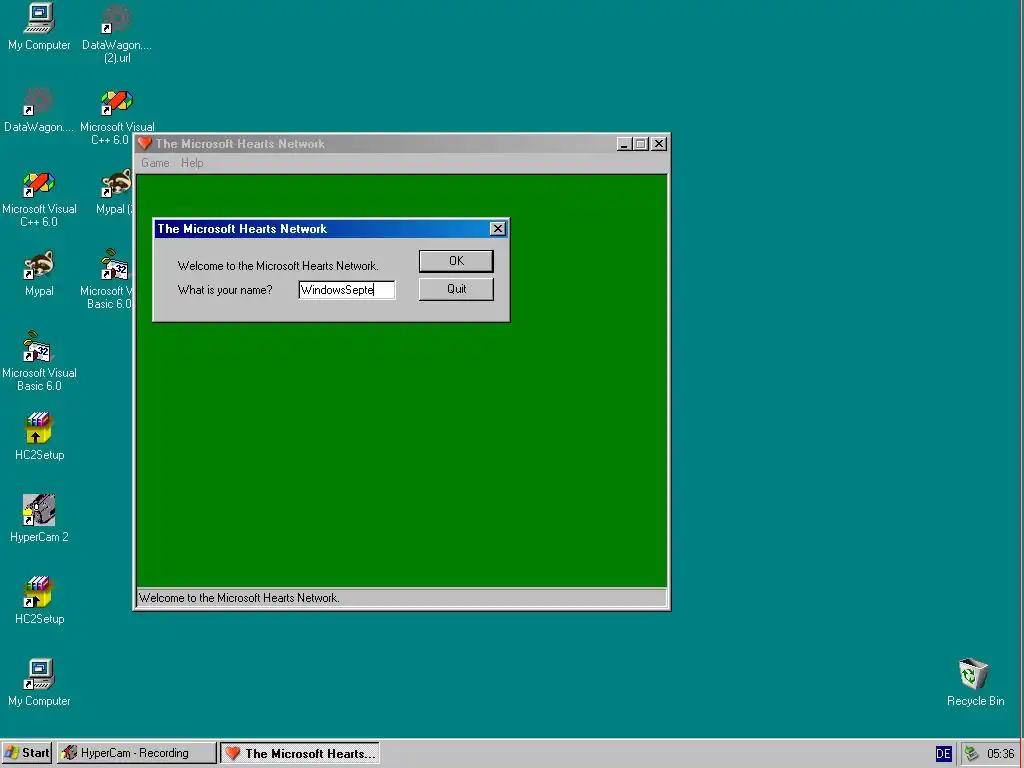The height and width of the screenshot is (768, 1024).
Task: Click the name input field containing WindowsSepte
Action: [x=347, y=290]
